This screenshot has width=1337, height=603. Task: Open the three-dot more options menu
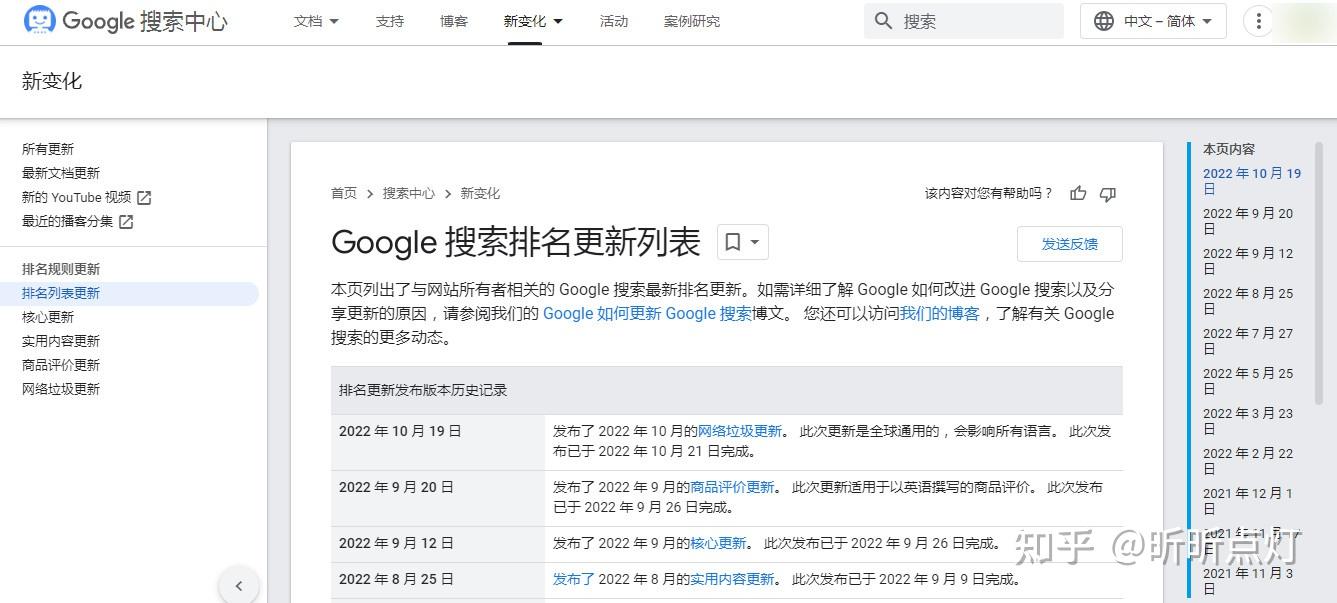tap(1258, 21)
